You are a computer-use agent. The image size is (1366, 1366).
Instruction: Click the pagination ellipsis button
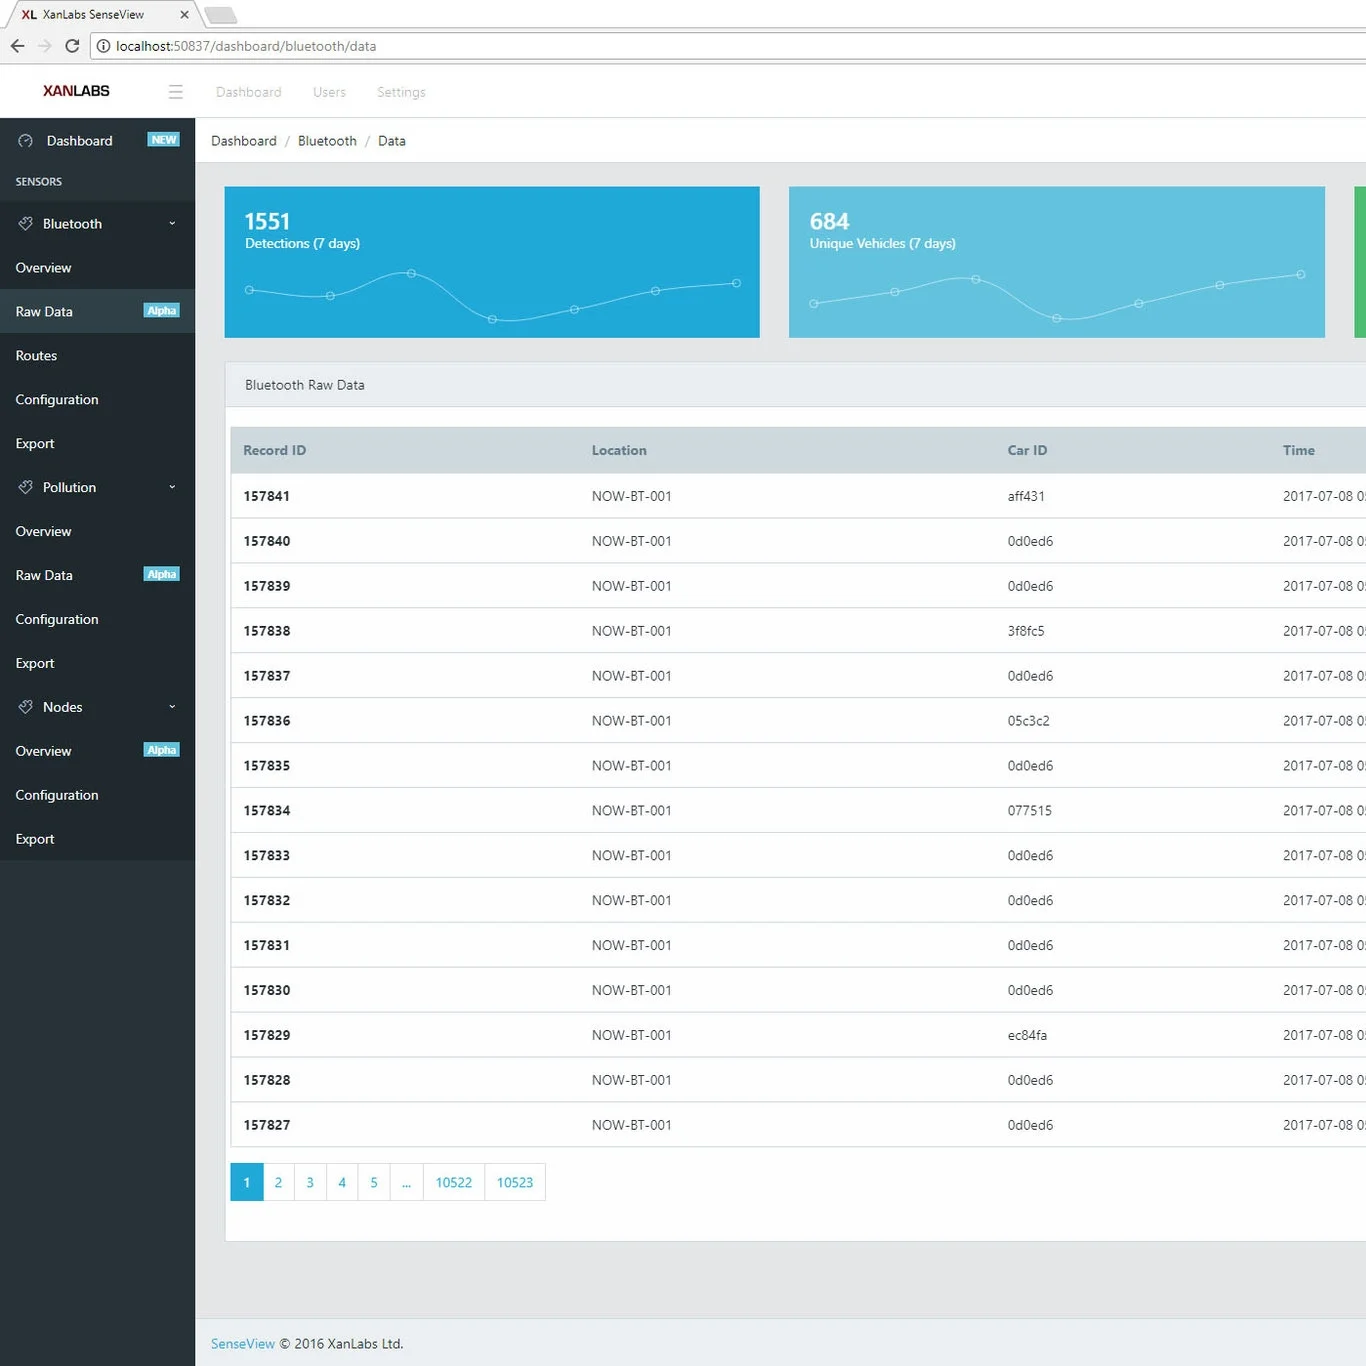[x=406, y=1182]
